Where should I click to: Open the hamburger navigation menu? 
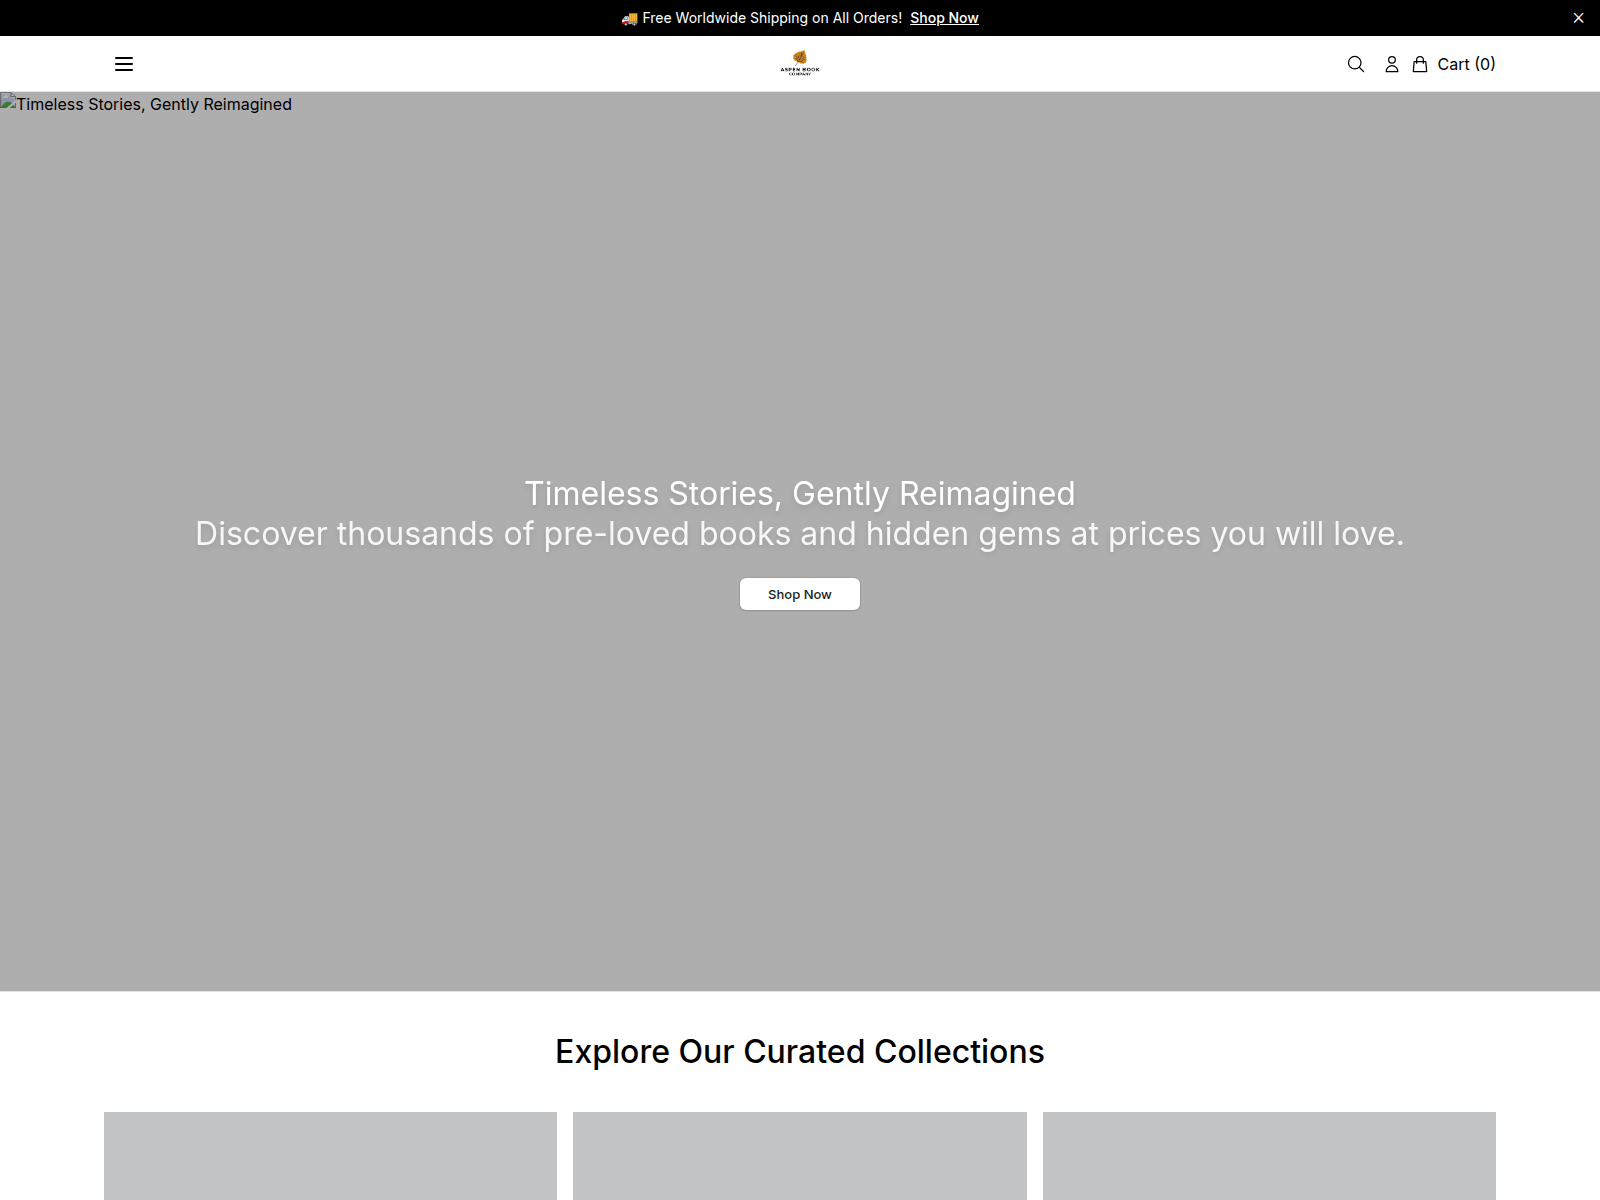124,64
